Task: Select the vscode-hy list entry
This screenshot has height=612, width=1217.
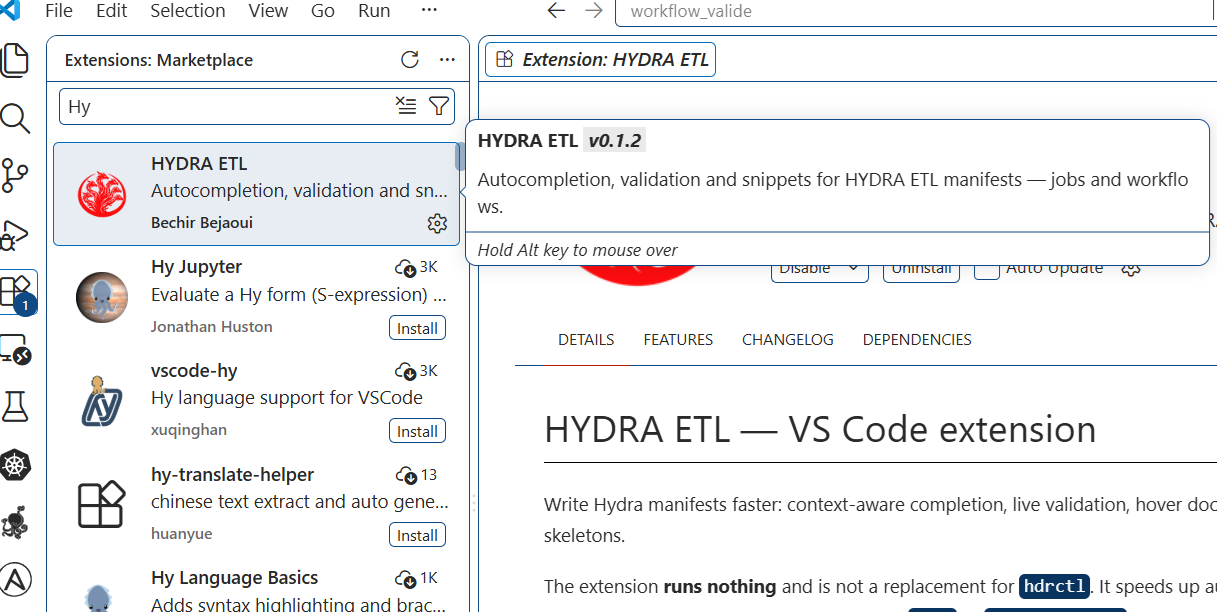Action: [256, 401]
